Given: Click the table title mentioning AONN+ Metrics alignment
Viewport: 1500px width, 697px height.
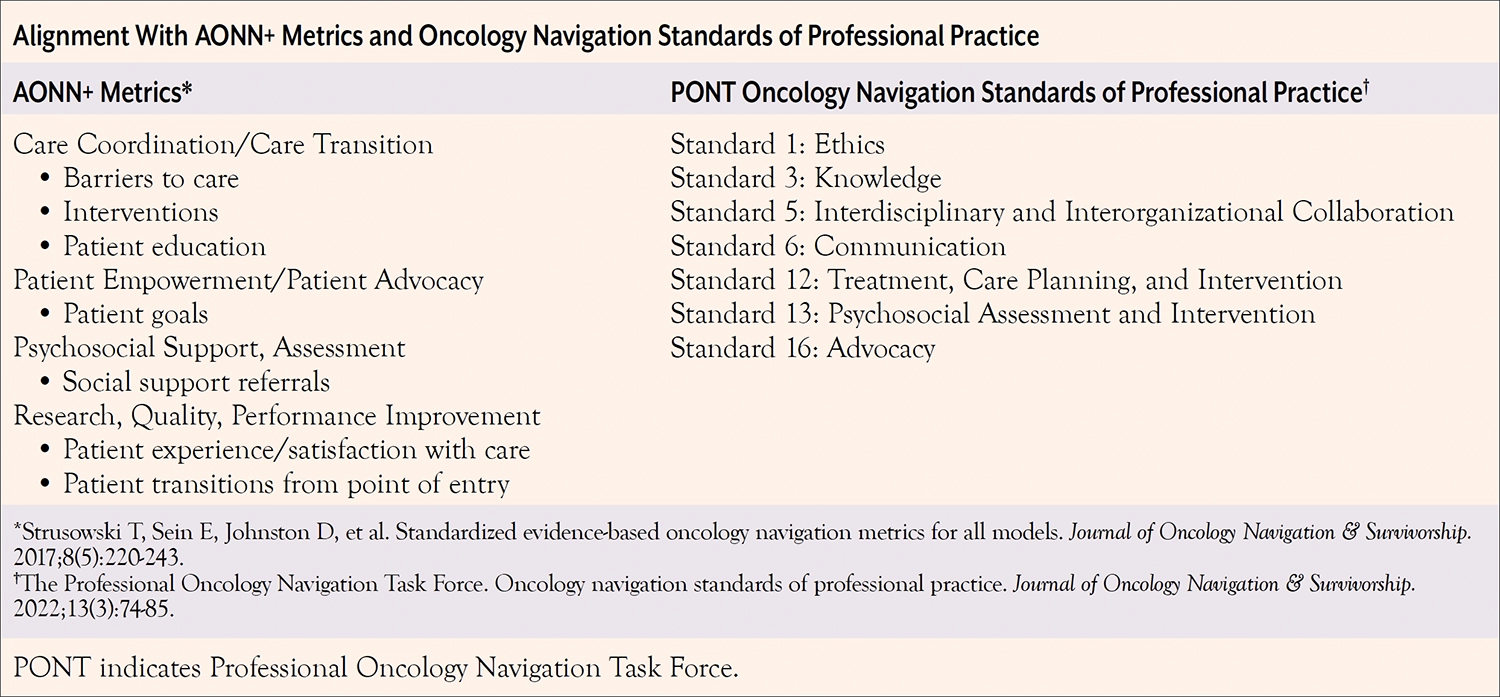Looking at the screenshot, I should pos(526,37).
